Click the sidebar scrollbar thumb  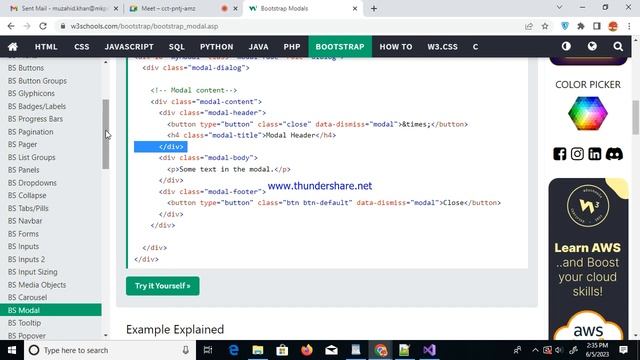[x=106, y=134]
